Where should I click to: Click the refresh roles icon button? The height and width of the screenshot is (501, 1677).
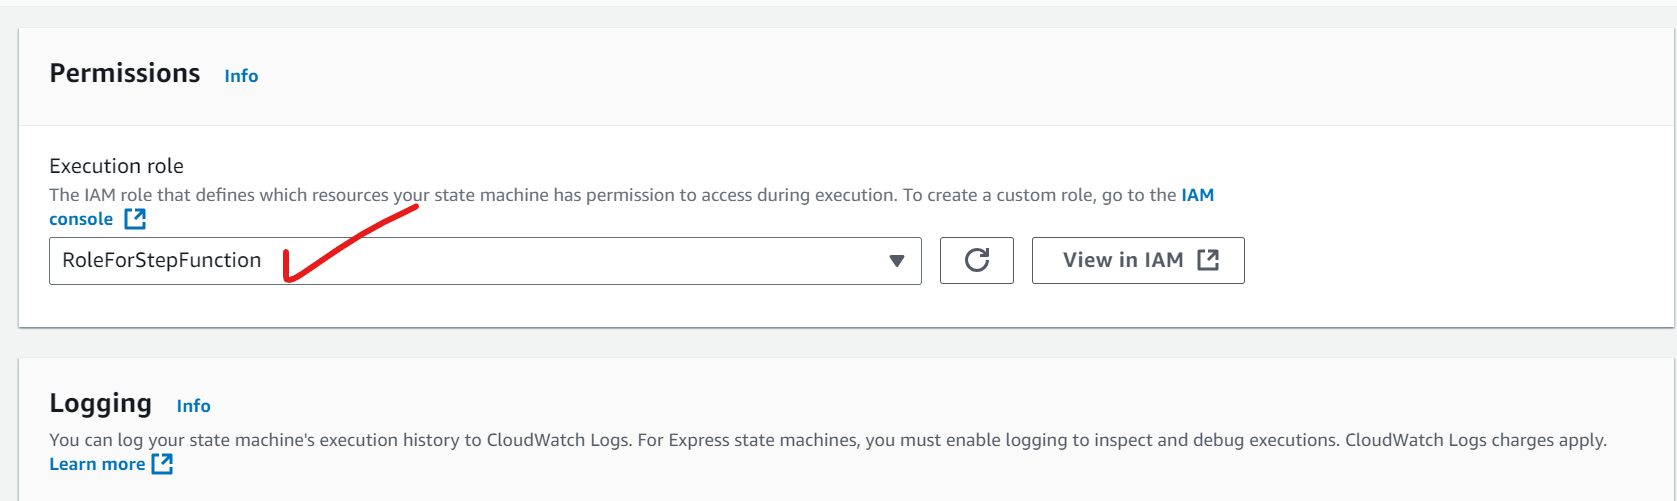pyautogui.click(x=976, y=260)
